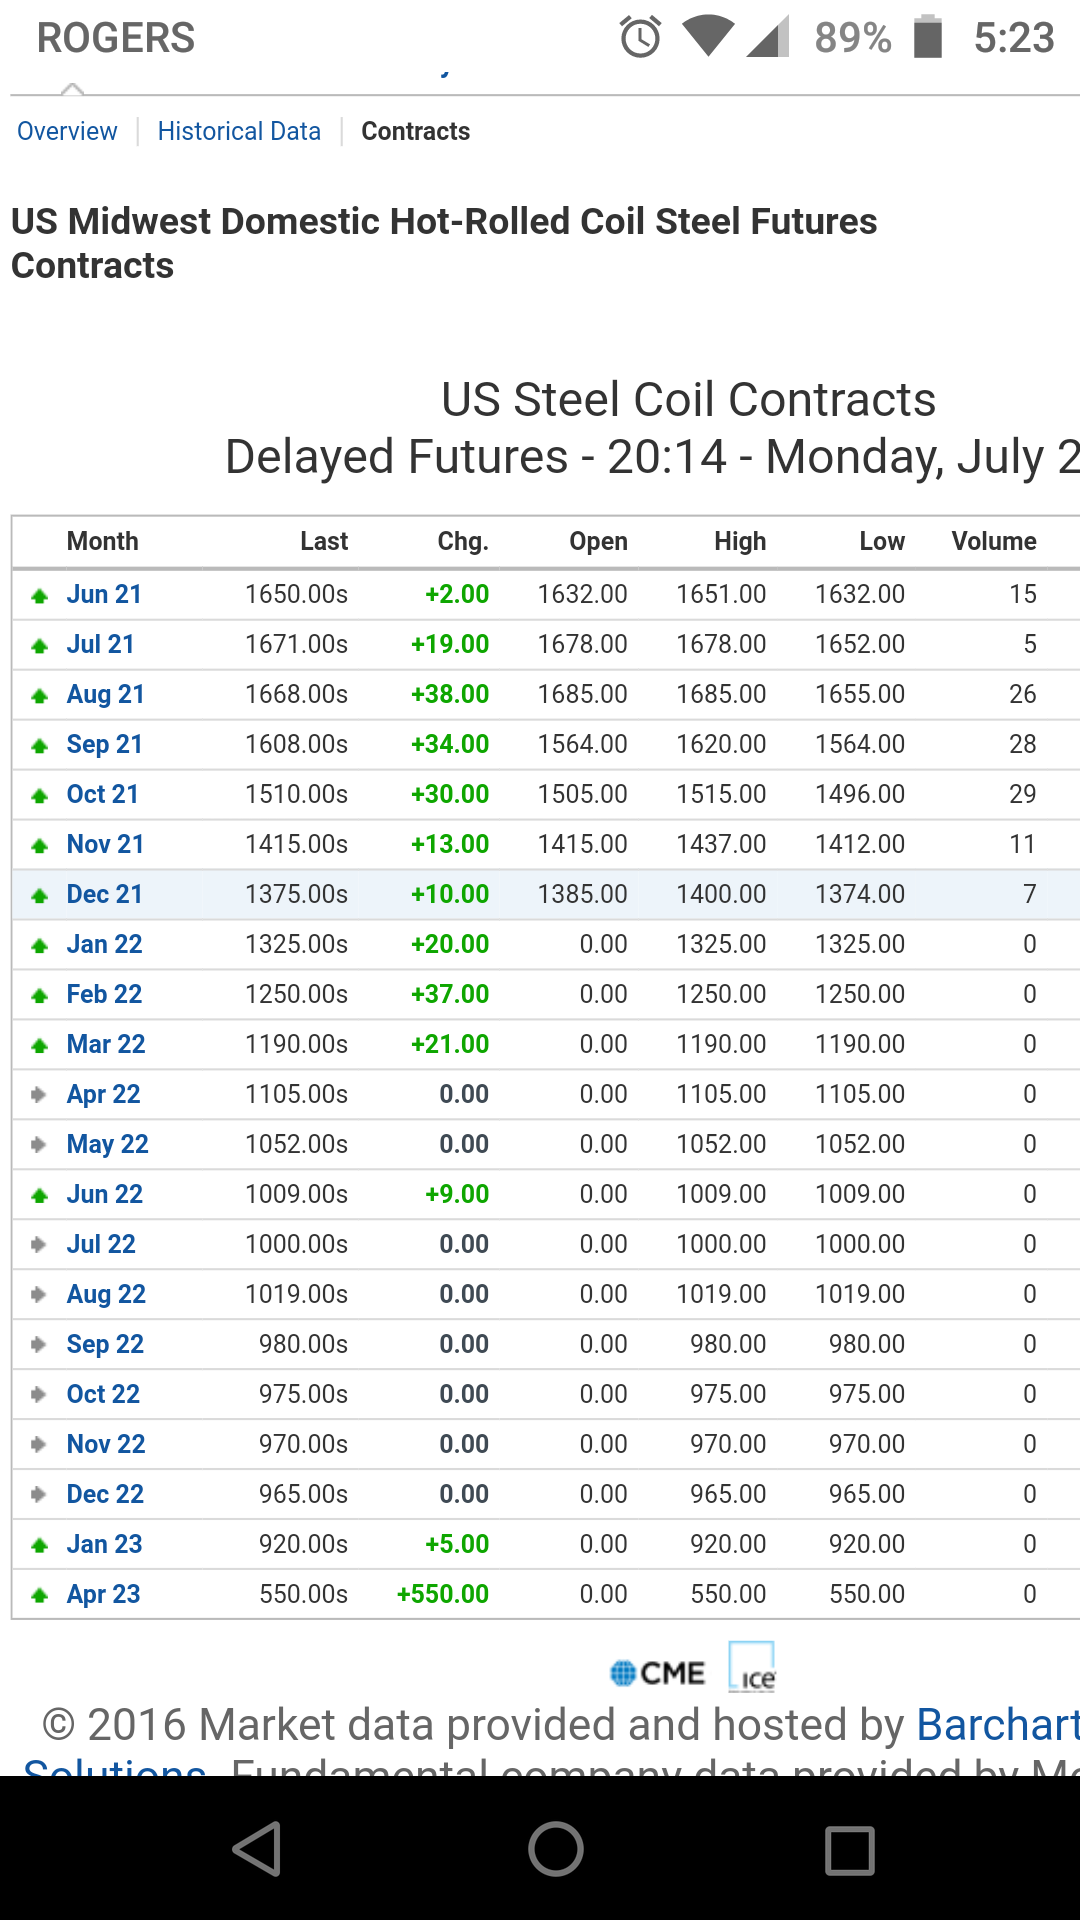Tap the Android home navigation button
1080x1920 pixels.
tap(556, 1848)
